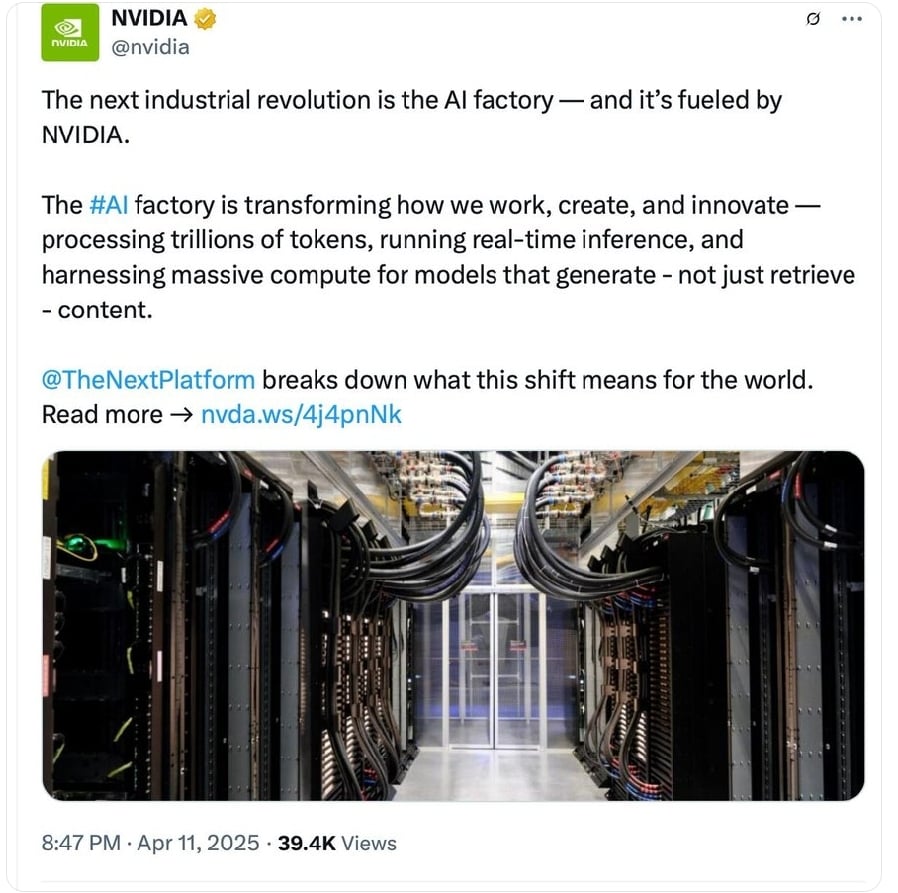Click the gold verified badge
The image size is (898, 893).
[205, 18]
